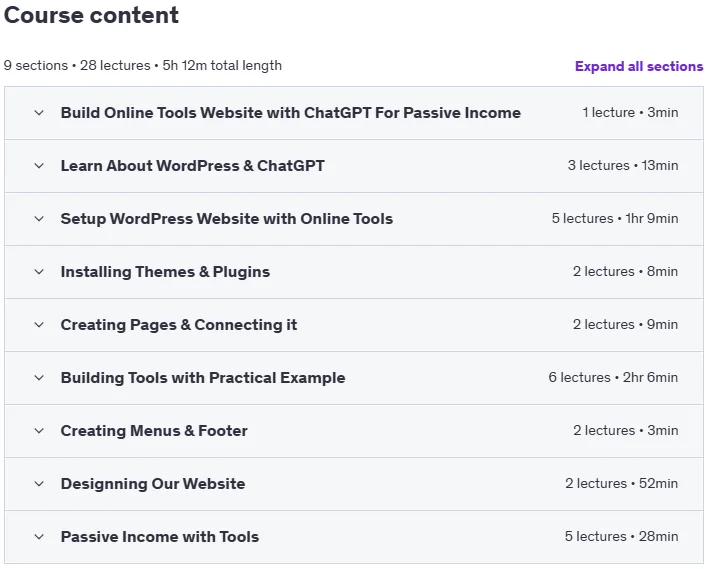710x569 pixels.
Task: Select Build Online Tools Website section title
Action: click(x=291, y=113)
